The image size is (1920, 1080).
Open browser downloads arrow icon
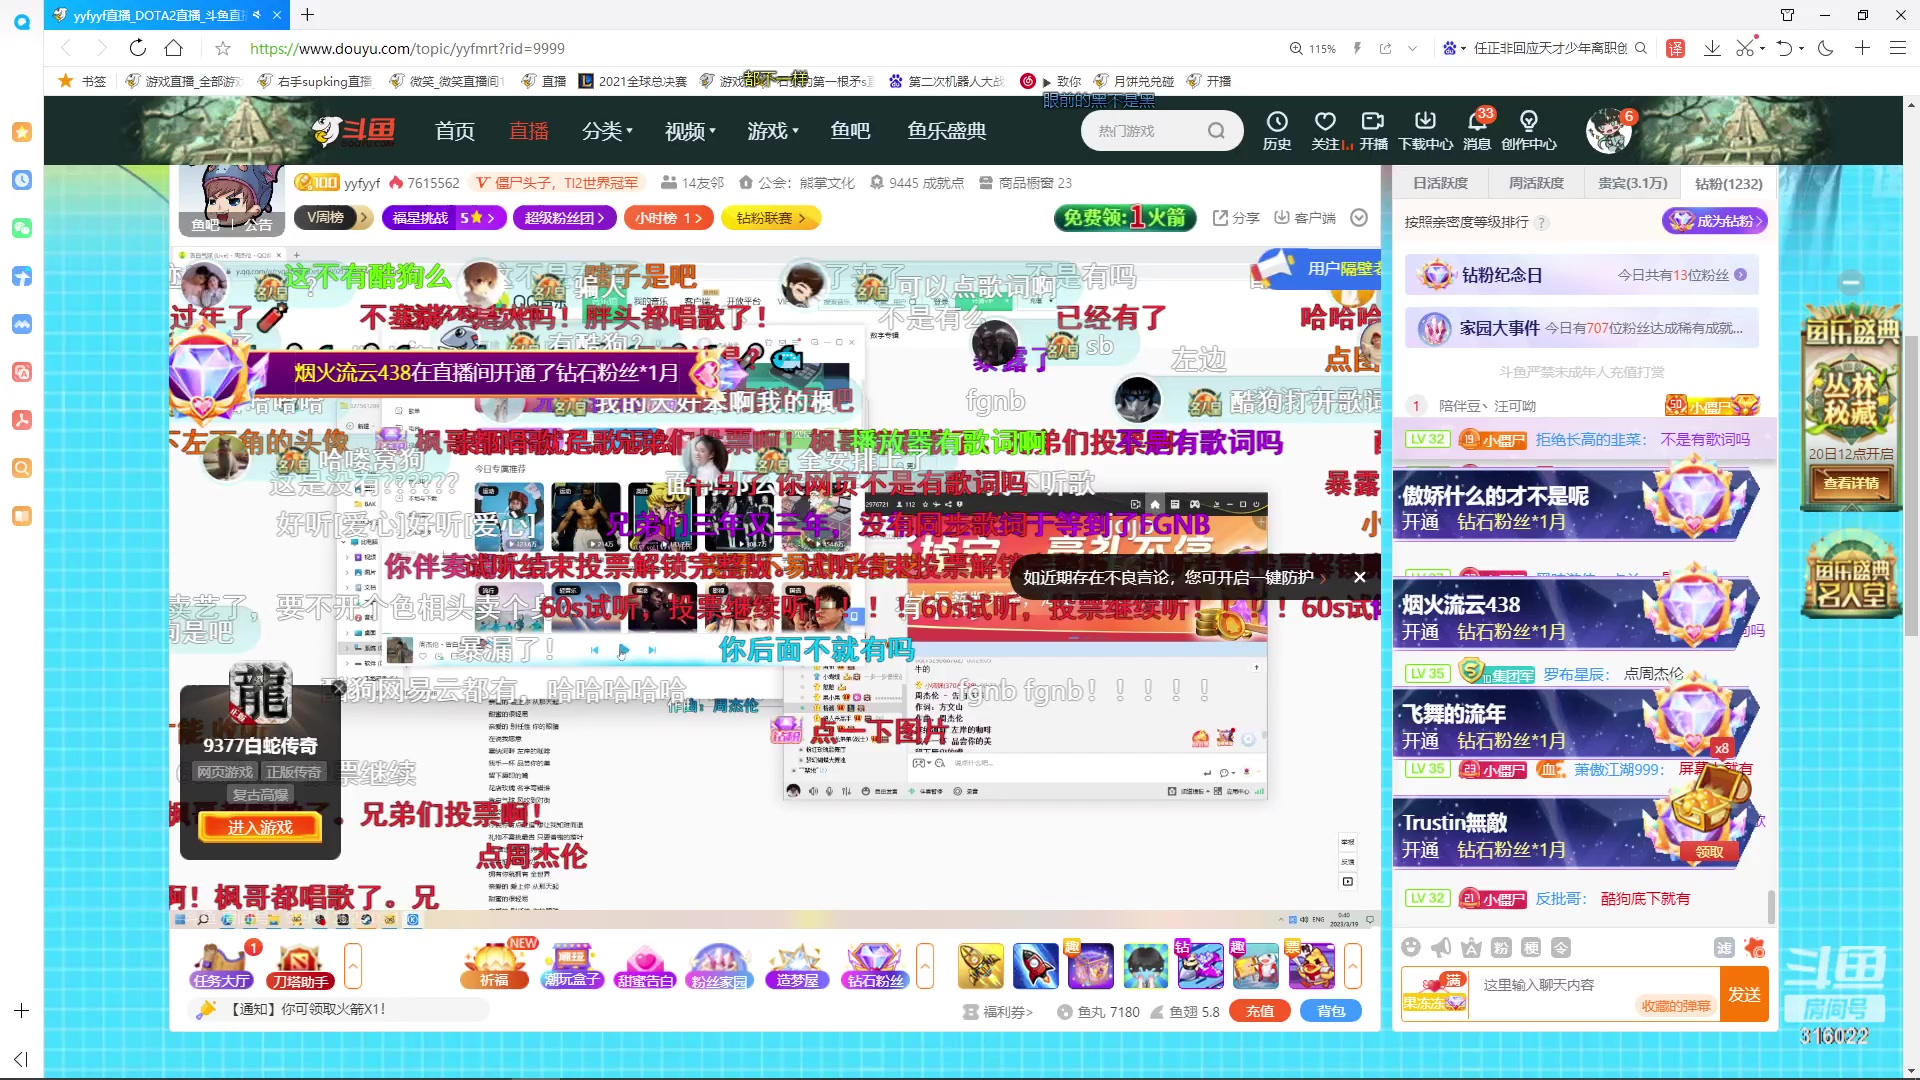click(x=1712, y=48)
